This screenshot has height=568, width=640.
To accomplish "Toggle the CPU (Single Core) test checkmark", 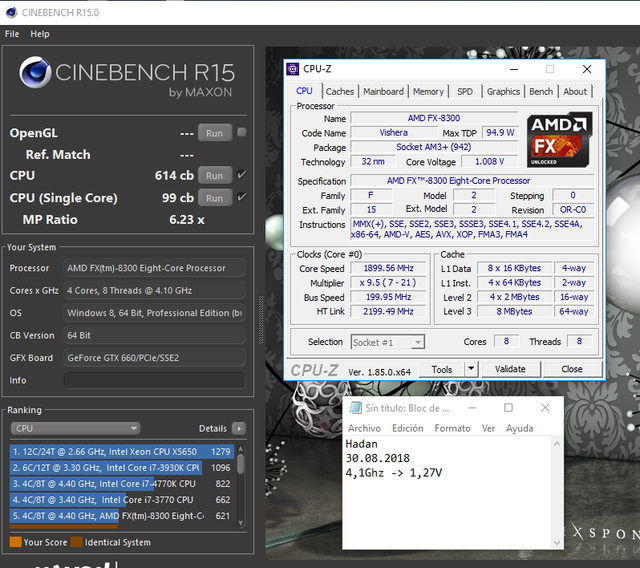I will click(242, 197).
